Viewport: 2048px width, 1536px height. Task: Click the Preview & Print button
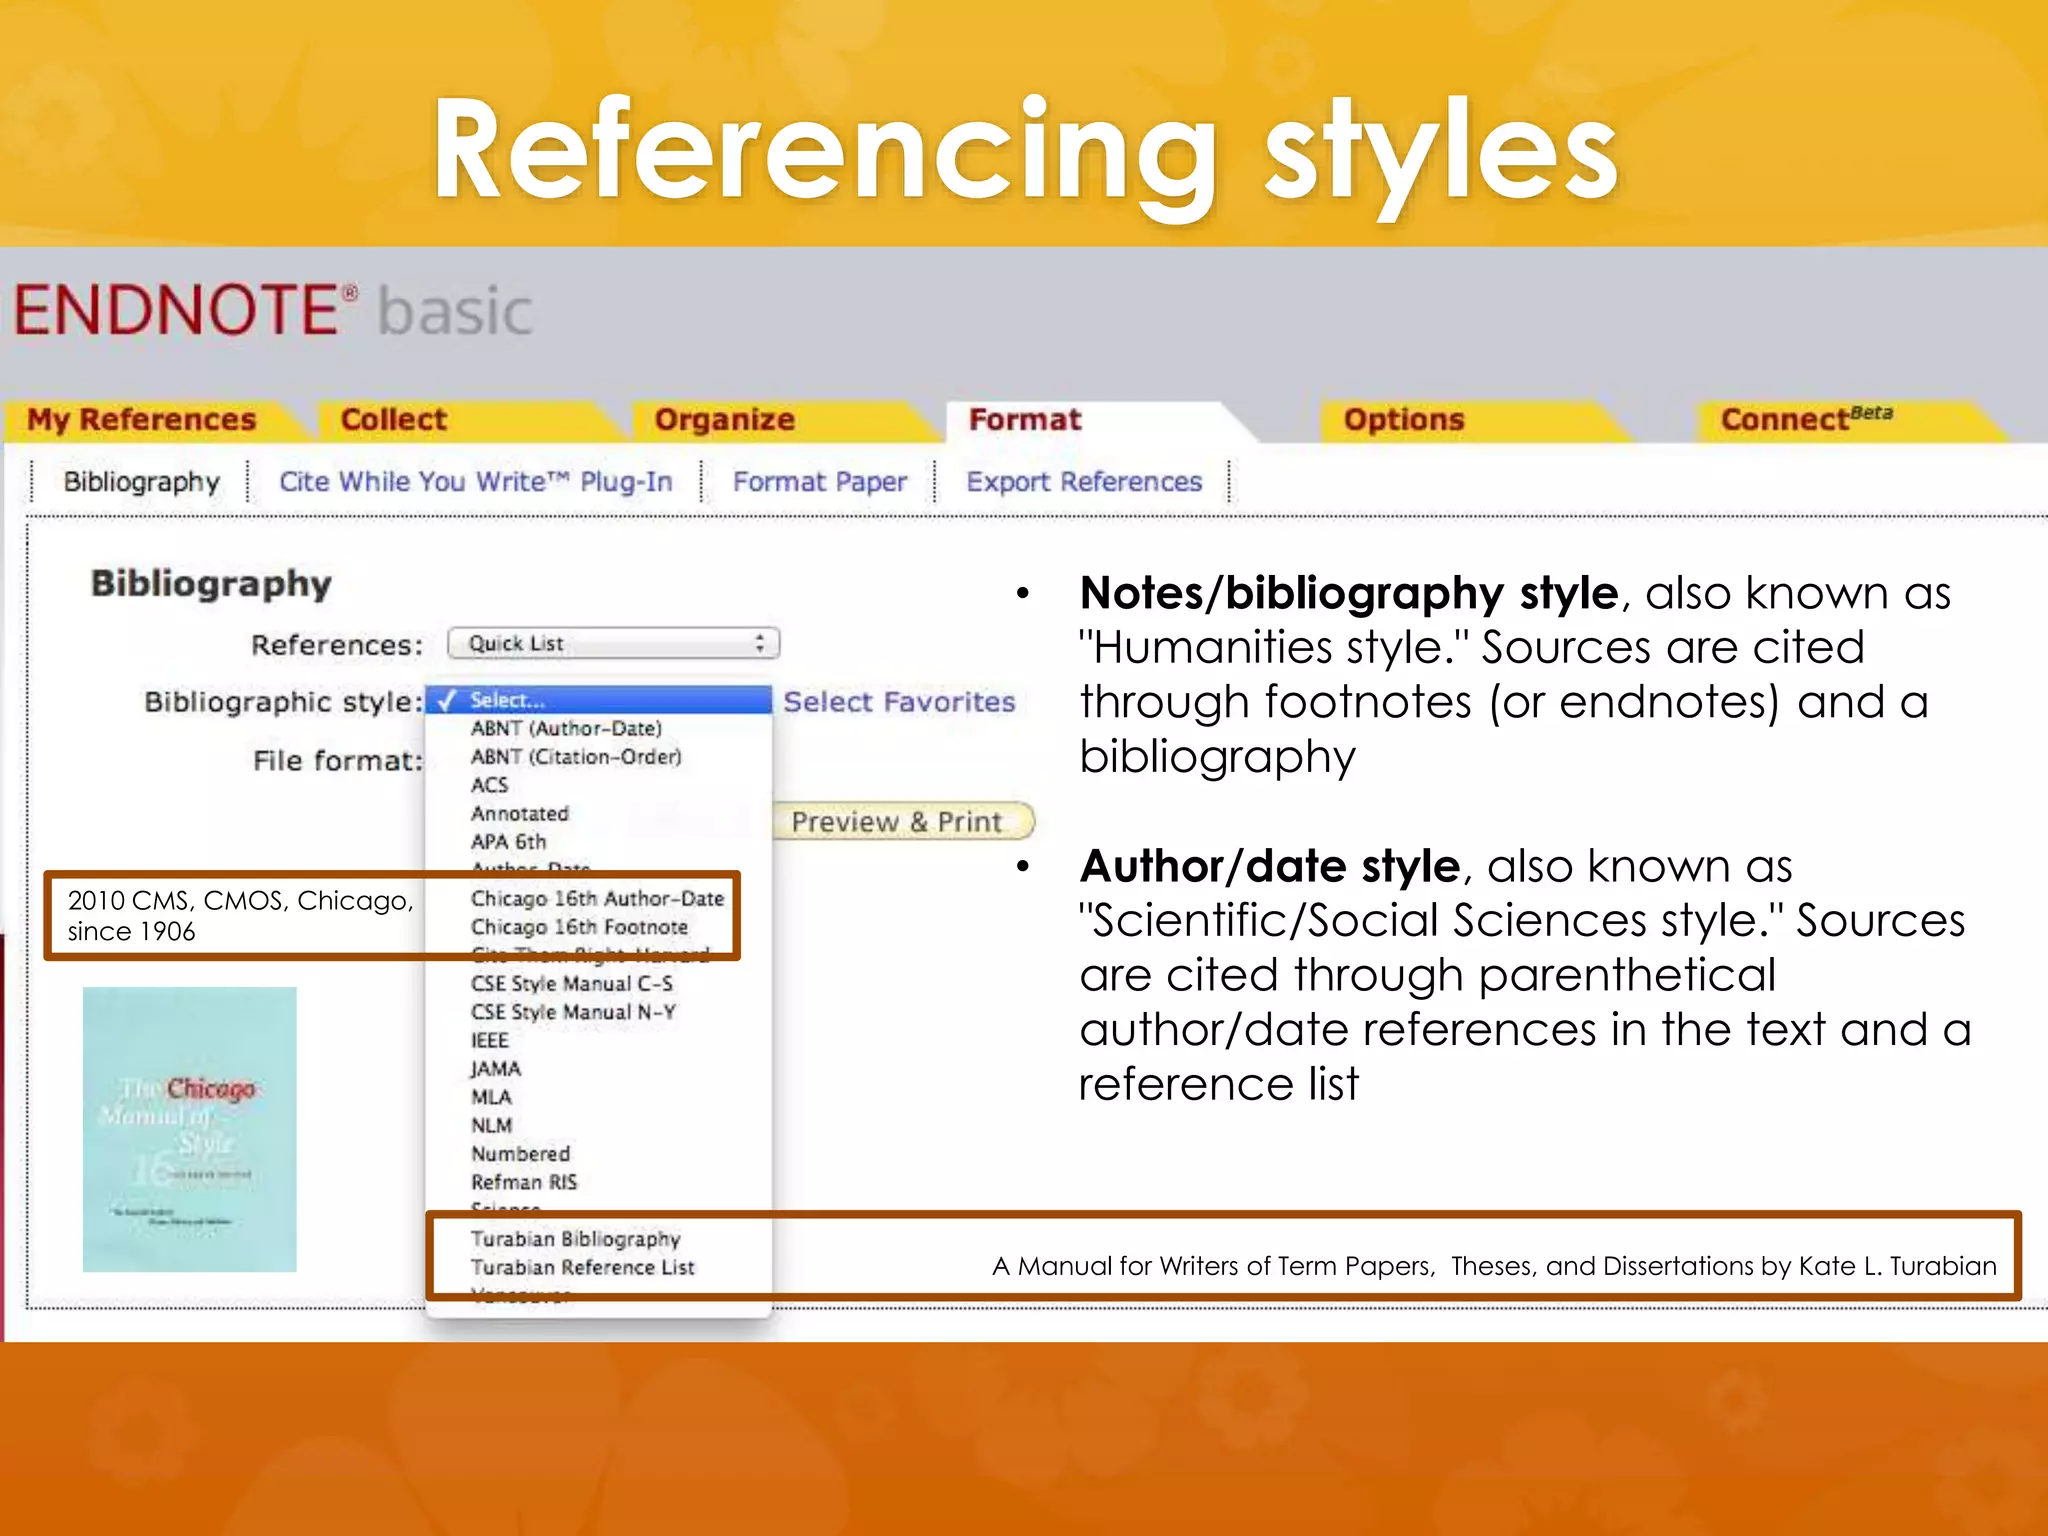tap(904, 822)
